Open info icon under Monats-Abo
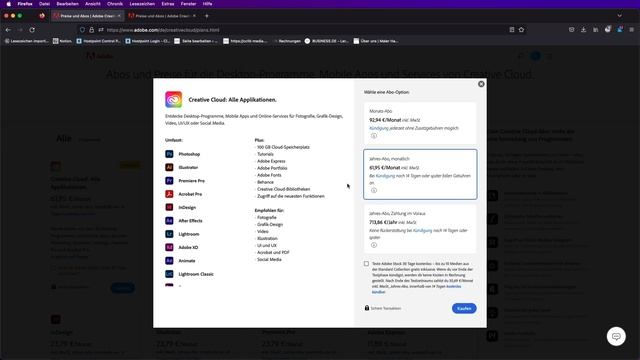 tap(374, 136)
